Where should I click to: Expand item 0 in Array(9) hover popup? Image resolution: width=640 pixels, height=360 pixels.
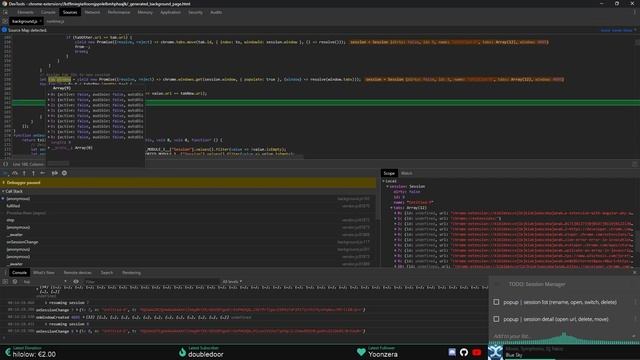tap(49, 94)
